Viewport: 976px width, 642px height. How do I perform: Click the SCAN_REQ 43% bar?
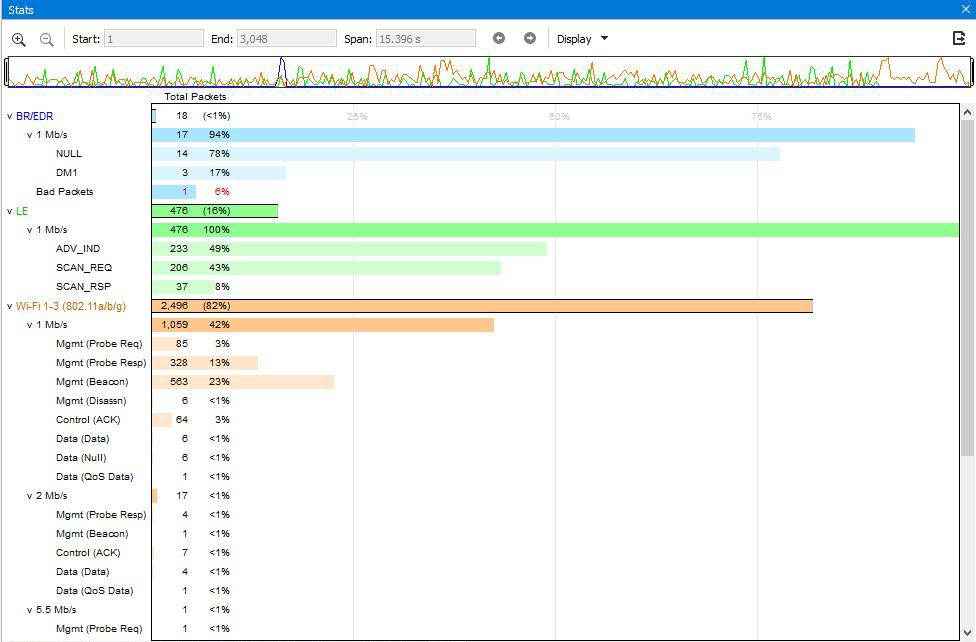[327, 268]
